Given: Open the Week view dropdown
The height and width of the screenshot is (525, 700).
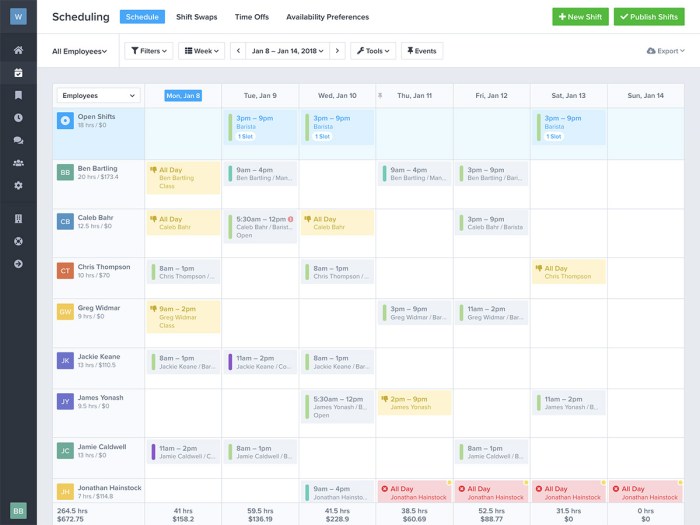Looking at the screenshot, I should click(201, 51).
